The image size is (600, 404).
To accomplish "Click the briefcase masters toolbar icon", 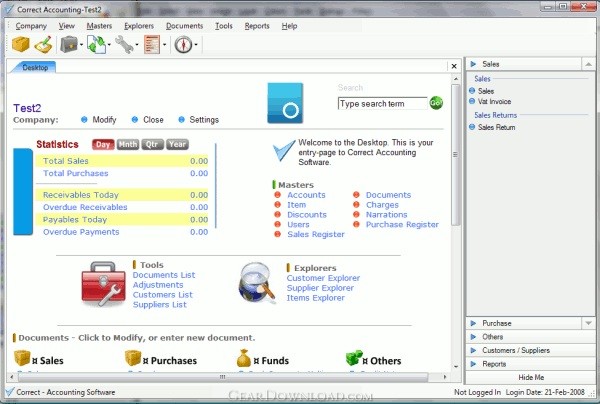I will point(69,44).
